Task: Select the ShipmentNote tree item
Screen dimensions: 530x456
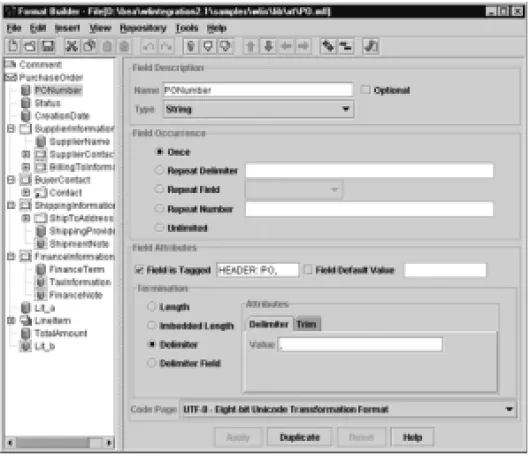Action: [x=79, y=244]
